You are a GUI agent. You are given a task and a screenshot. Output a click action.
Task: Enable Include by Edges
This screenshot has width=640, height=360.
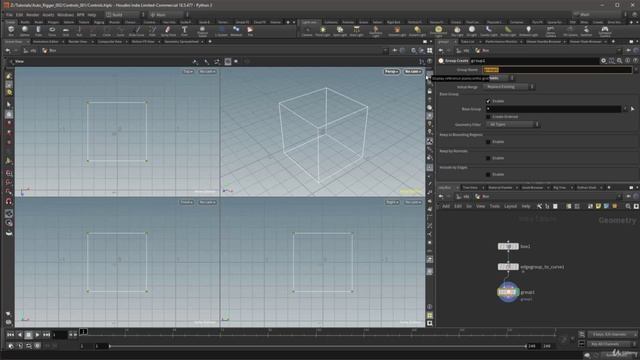point(488,174)
